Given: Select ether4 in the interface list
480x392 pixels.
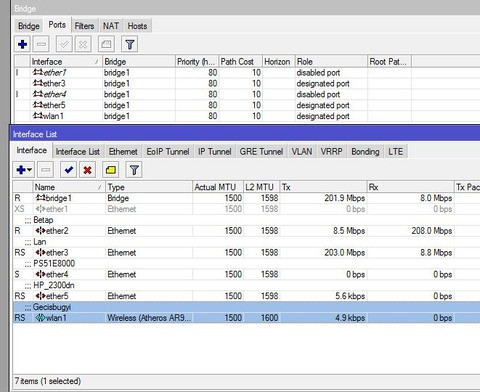Looking at the screenshot, I should [x=247, y=274].
